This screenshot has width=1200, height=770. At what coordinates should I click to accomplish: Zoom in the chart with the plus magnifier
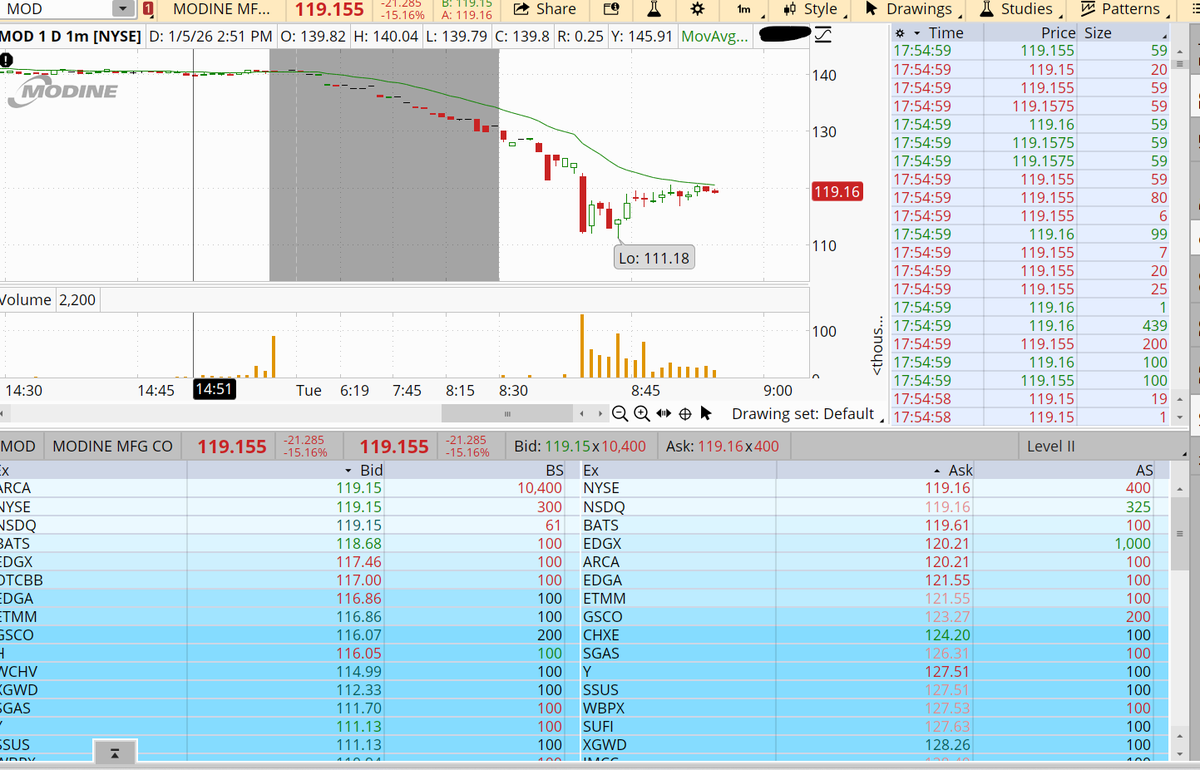point(642,413)
